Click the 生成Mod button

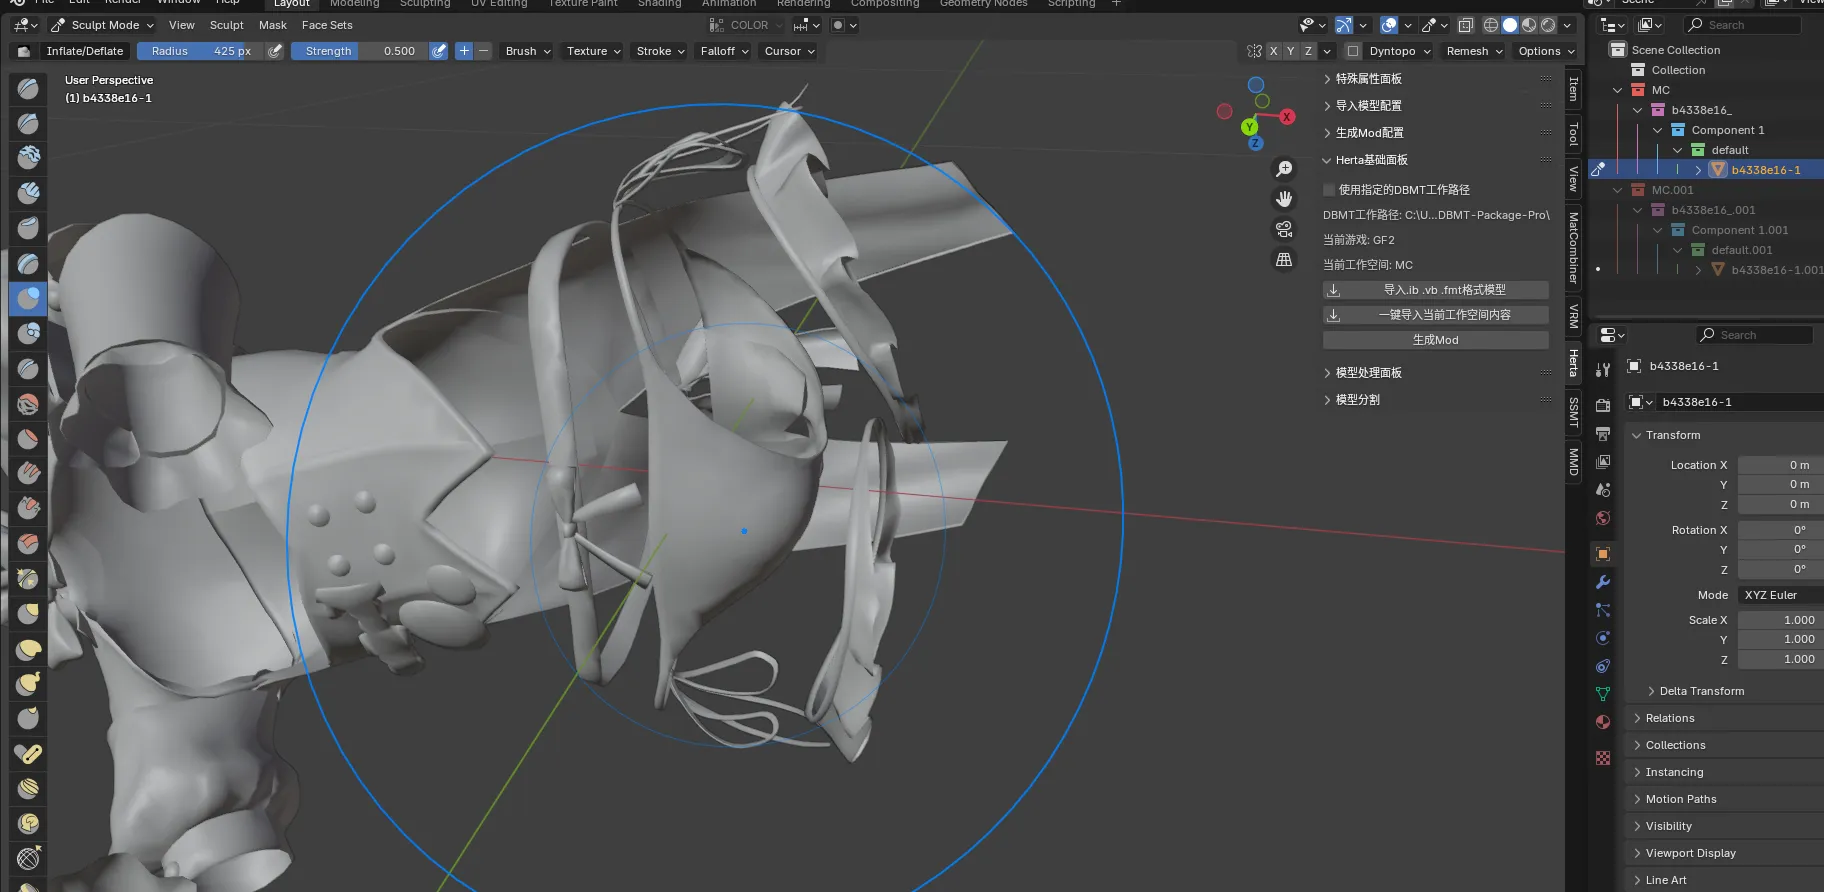(1436, 340)
